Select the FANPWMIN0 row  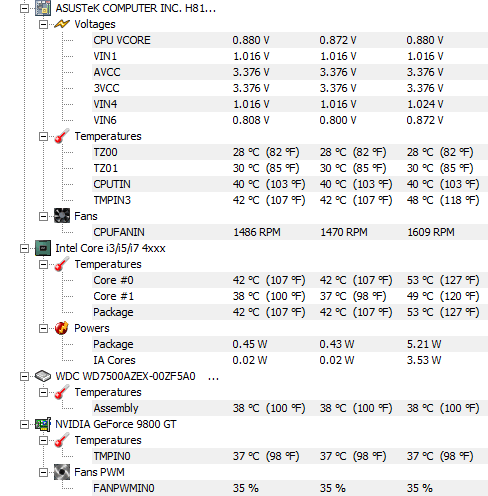point(290,488)
